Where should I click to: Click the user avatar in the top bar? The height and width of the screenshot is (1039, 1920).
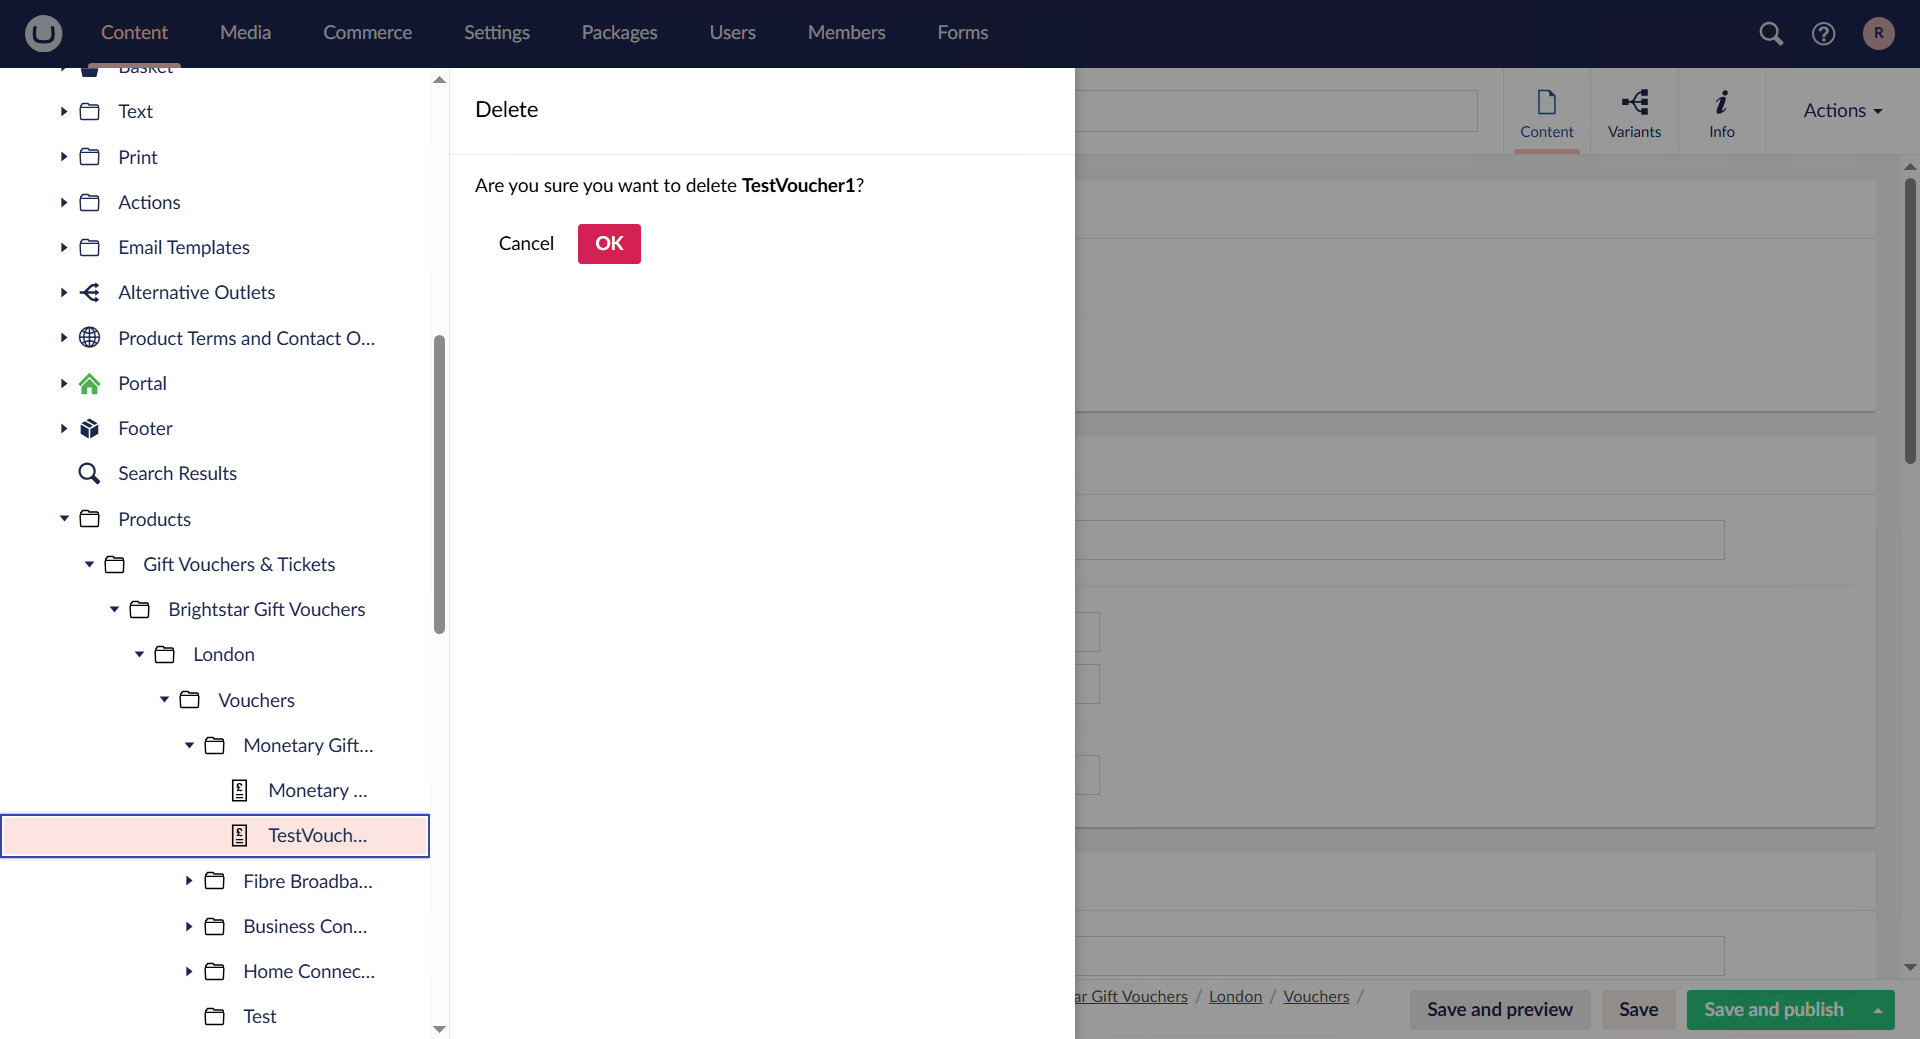(1879, 33)
